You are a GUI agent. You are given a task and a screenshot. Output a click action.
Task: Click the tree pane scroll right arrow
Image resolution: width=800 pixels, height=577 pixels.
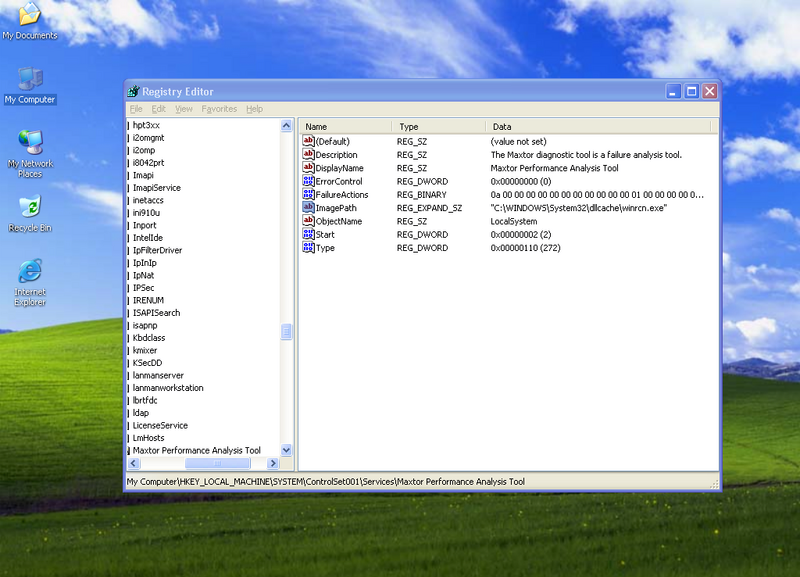pyautogui.click(x=273, y=463)
